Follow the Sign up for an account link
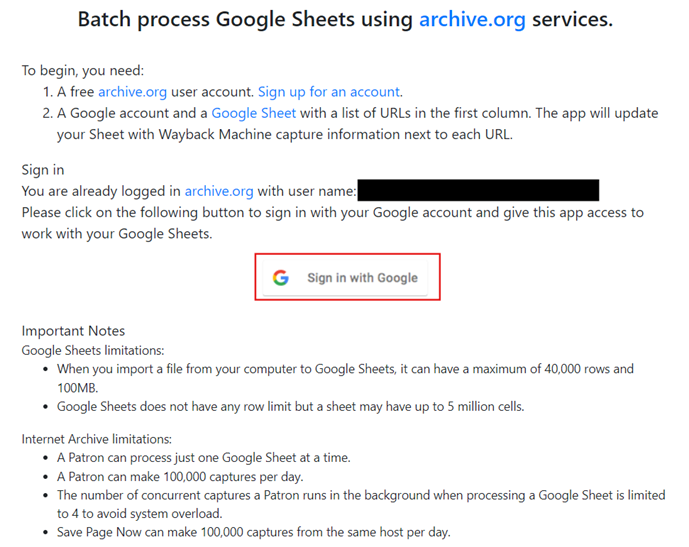Viewport: 689px width, 547px height. click(329, 92)
